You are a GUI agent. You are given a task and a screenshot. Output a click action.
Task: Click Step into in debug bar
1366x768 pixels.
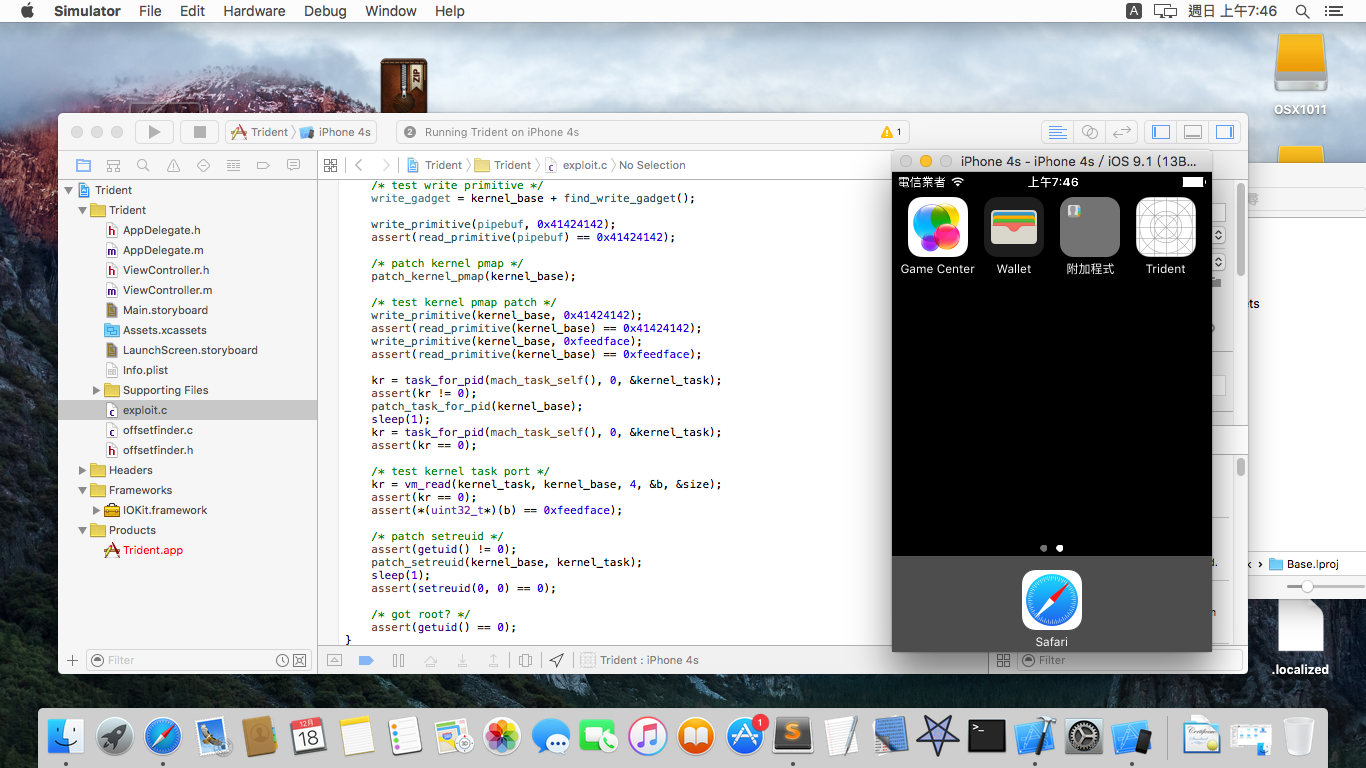point(462,660)
